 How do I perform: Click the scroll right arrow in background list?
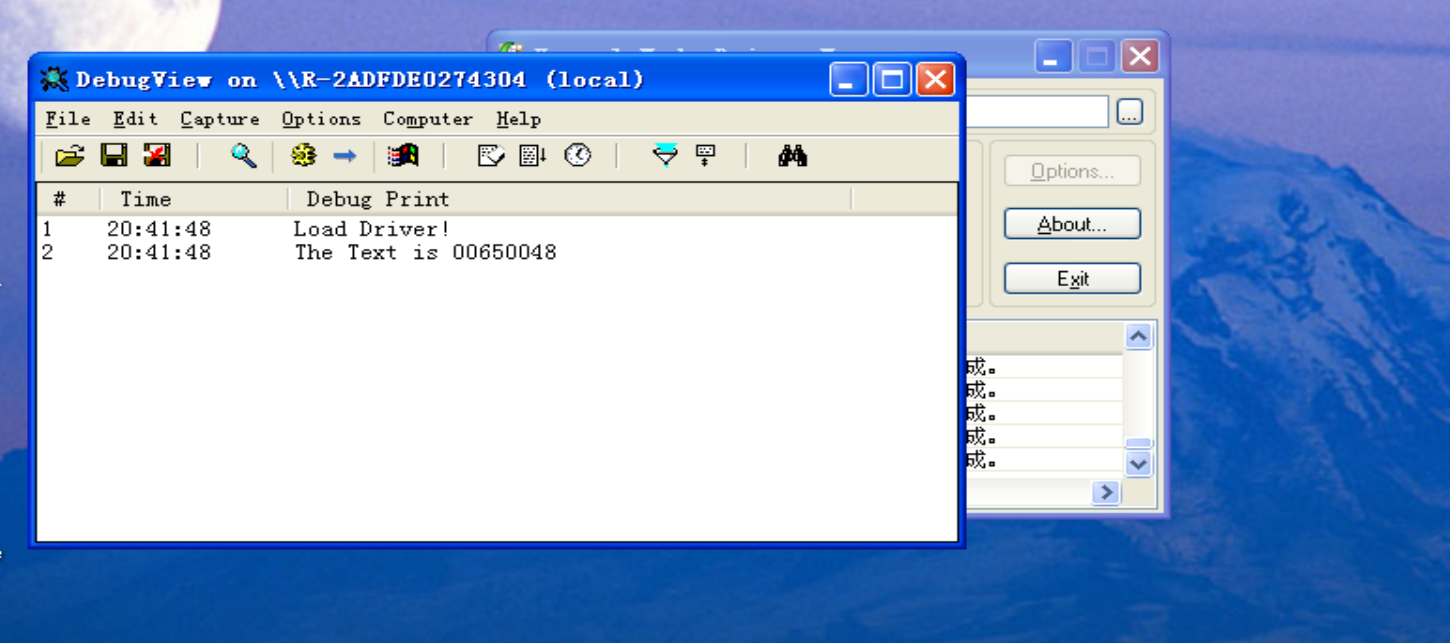1106,492
